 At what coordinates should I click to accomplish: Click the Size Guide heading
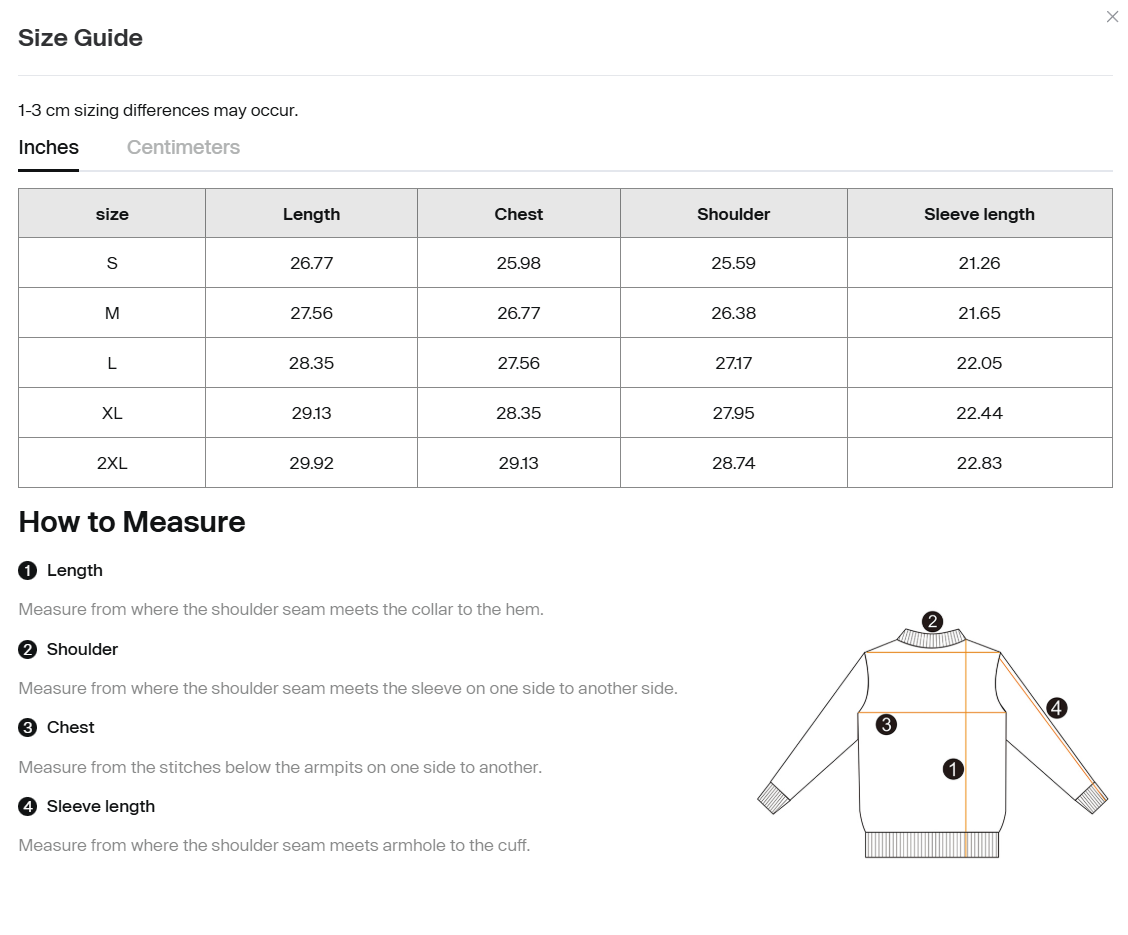click(80, 38)
